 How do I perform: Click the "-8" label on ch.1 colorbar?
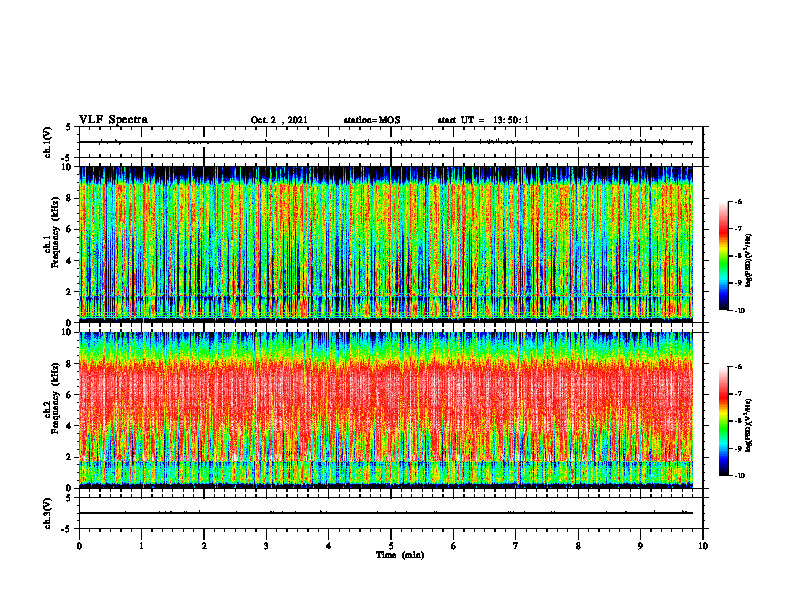pos(738,256)
